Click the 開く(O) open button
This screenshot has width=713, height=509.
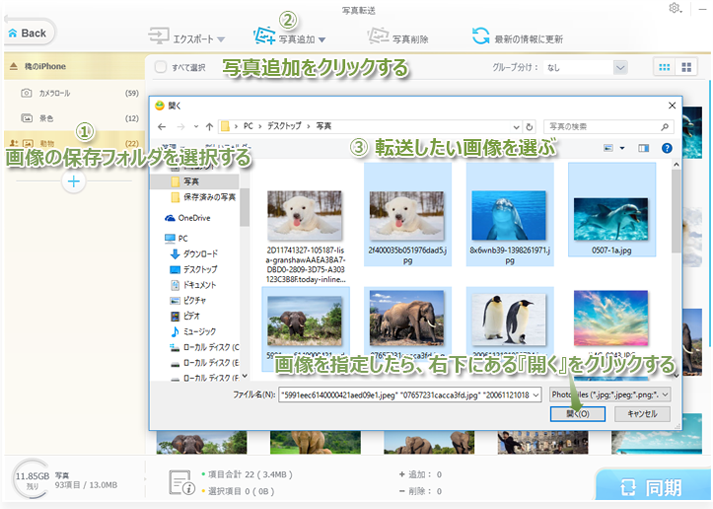pos(577,414)
